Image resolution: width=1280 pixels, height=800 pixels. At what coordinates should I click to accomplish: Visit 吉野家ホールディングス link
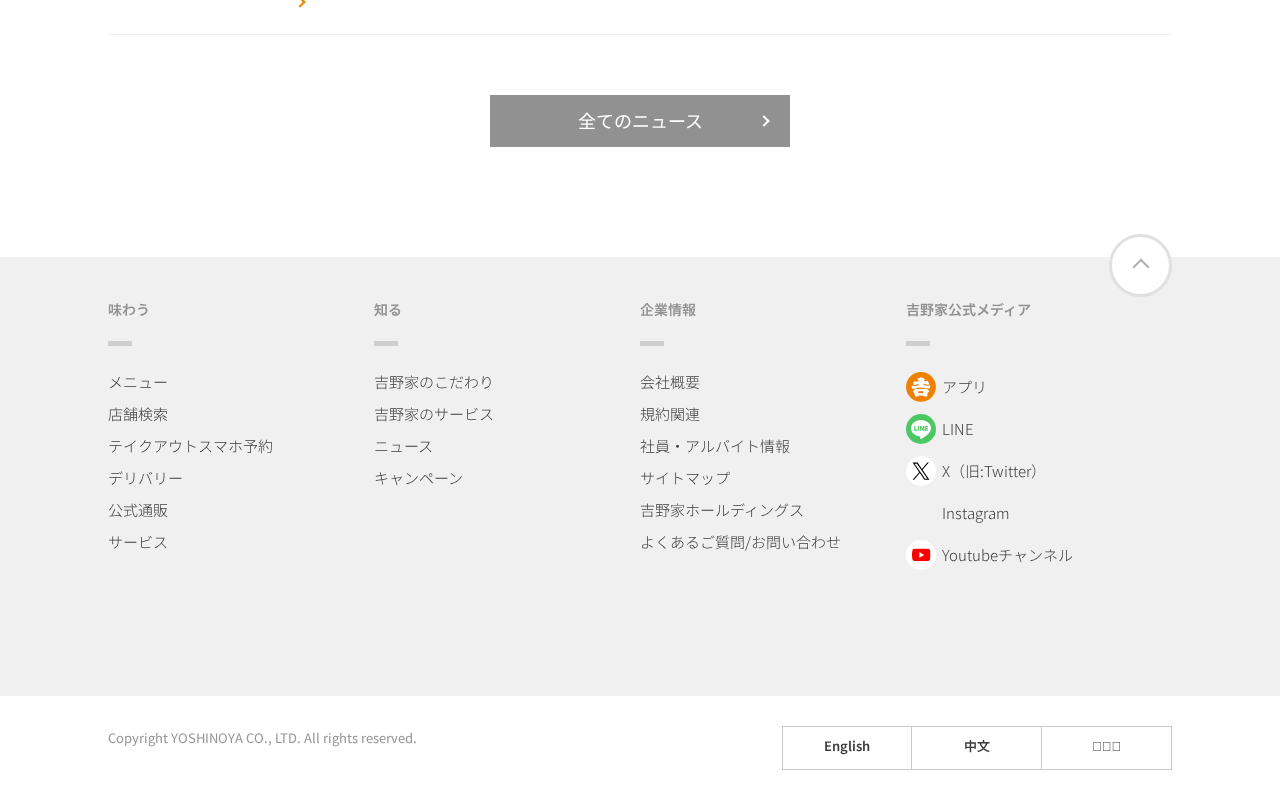tap(722, 510)
